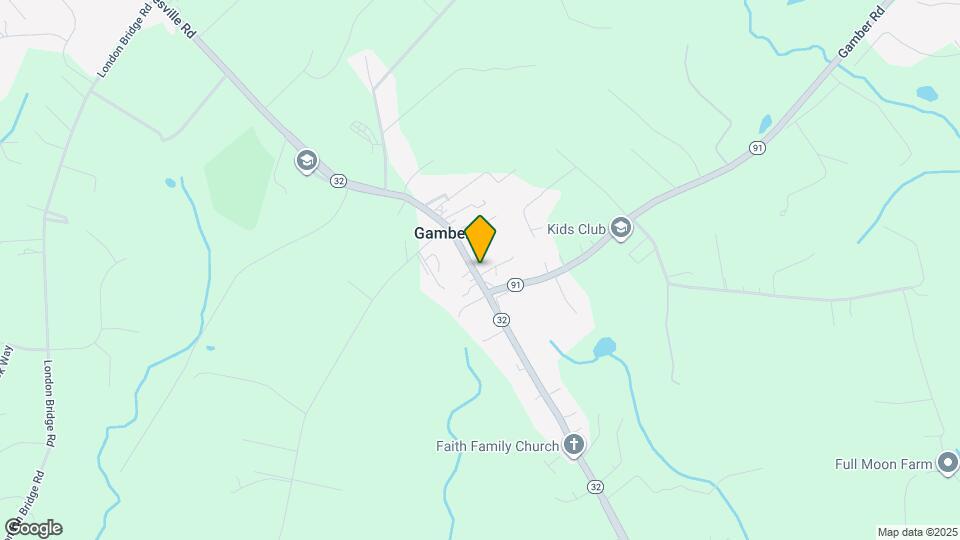
Task: Click the Map data ©2025 attribution text
Action: (x=917, y=533)
